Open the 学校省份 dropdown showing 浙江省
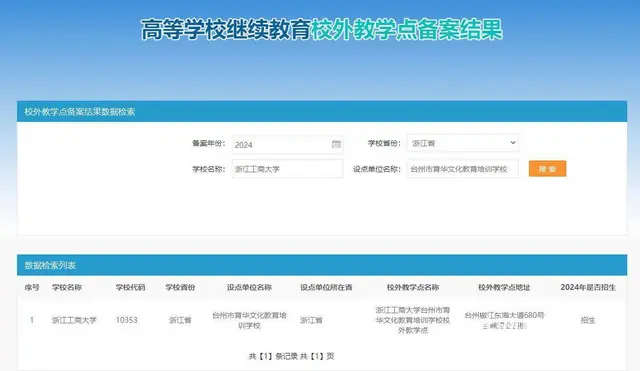640x371 pixels. pyautogui.click(x=463, y=143)
